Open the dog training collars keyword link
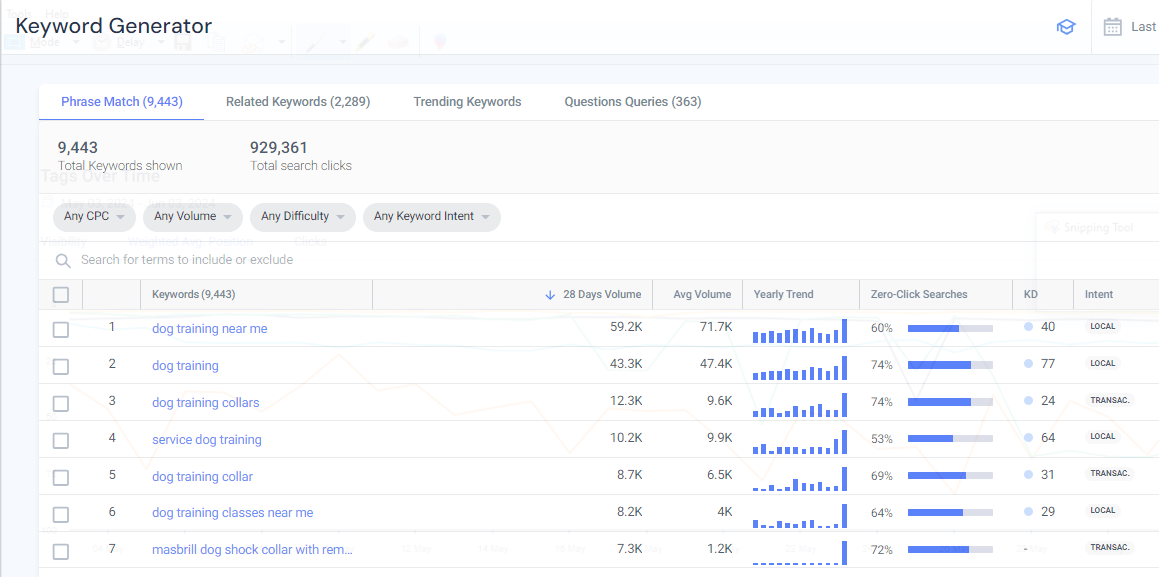The width and height of the screenshot is (1159, 577). click(205, 403)
